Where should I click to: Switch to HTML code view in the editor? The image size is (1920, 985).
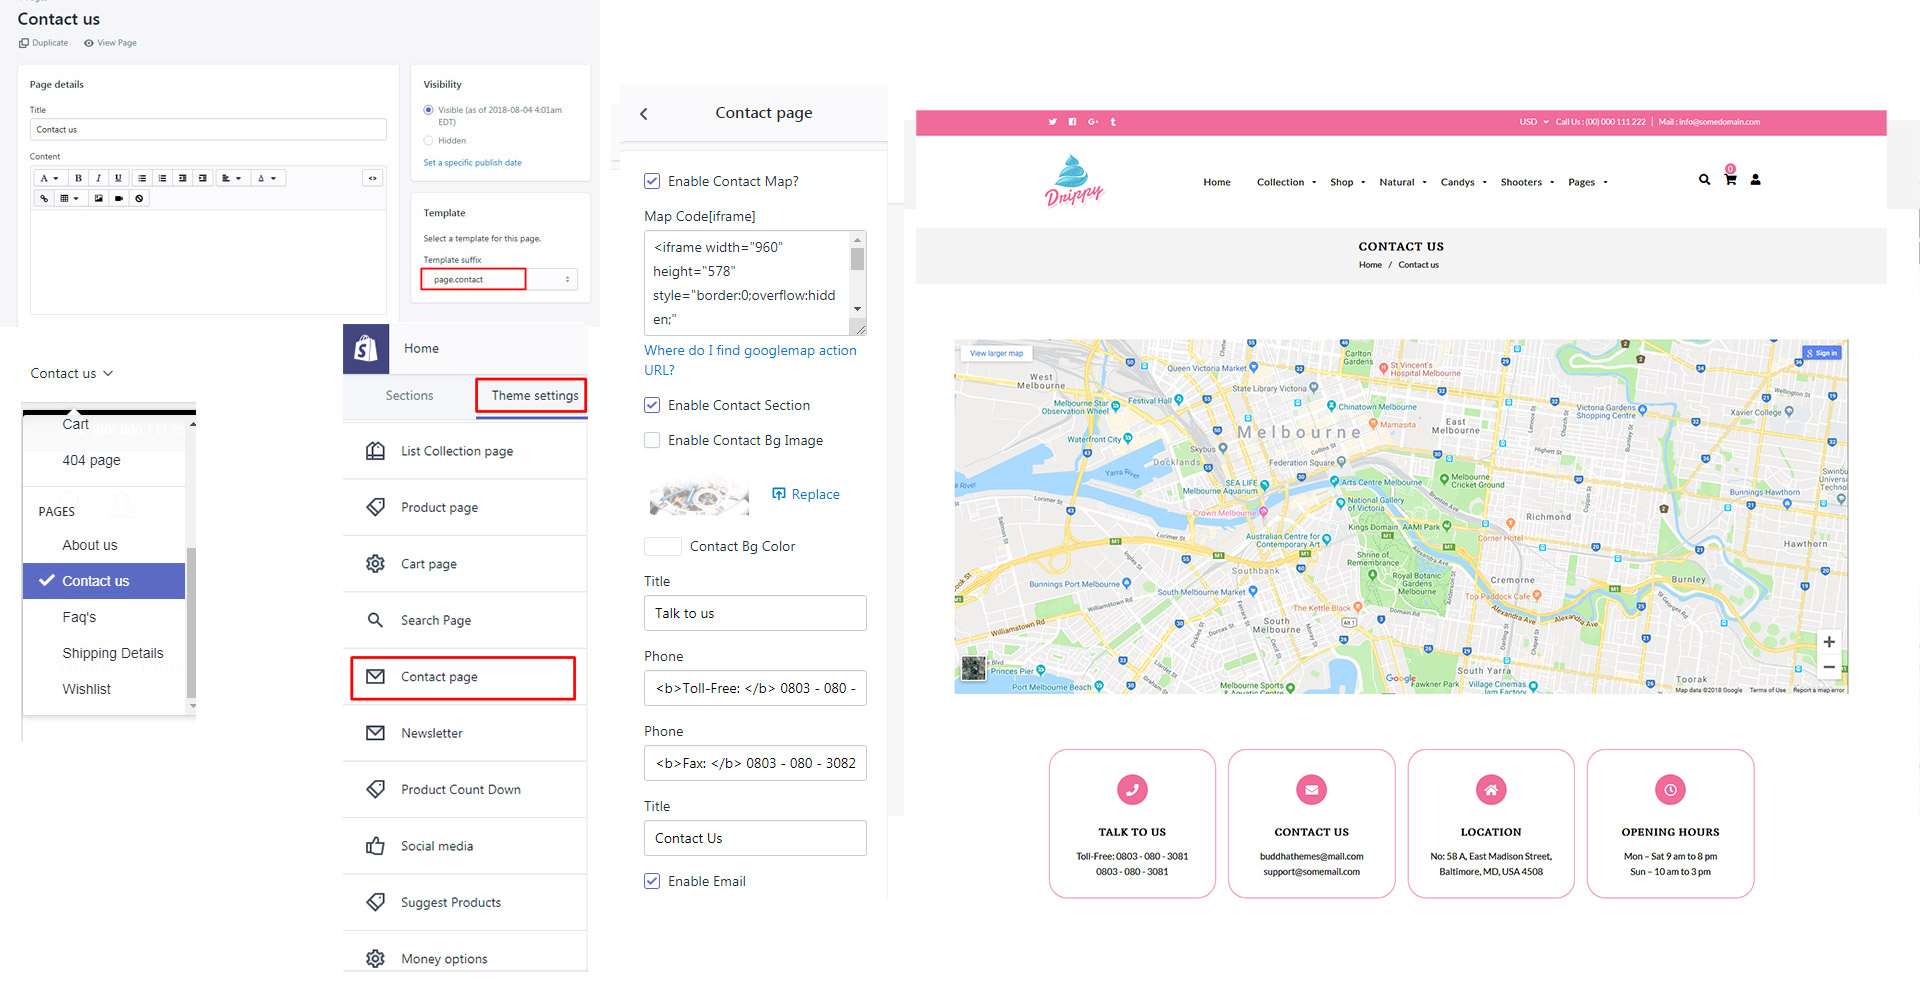(372, 177)
